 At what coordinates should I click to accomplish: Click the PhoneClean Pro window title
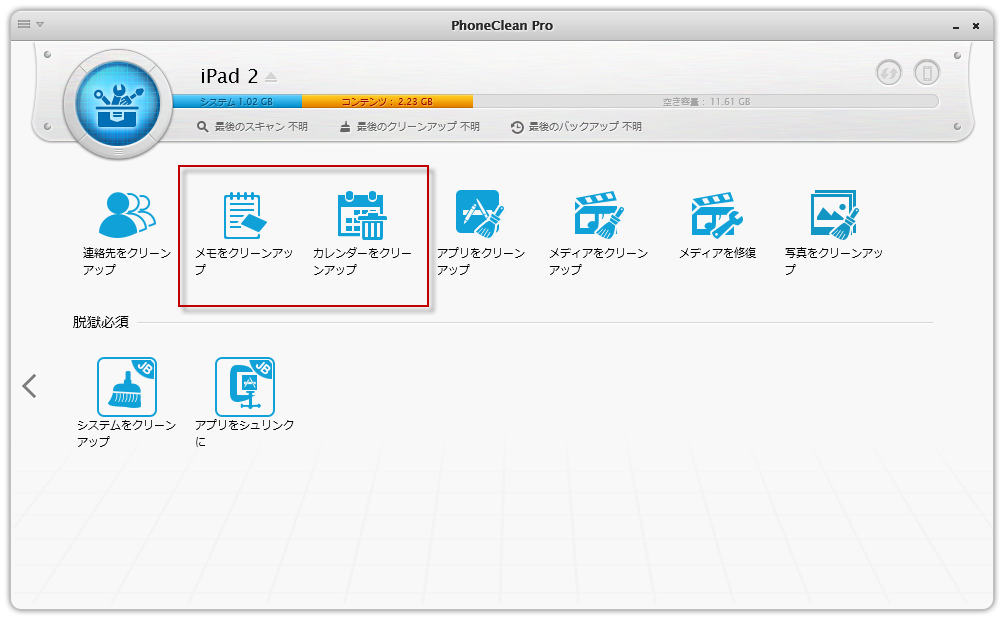(x=502, y=26)
